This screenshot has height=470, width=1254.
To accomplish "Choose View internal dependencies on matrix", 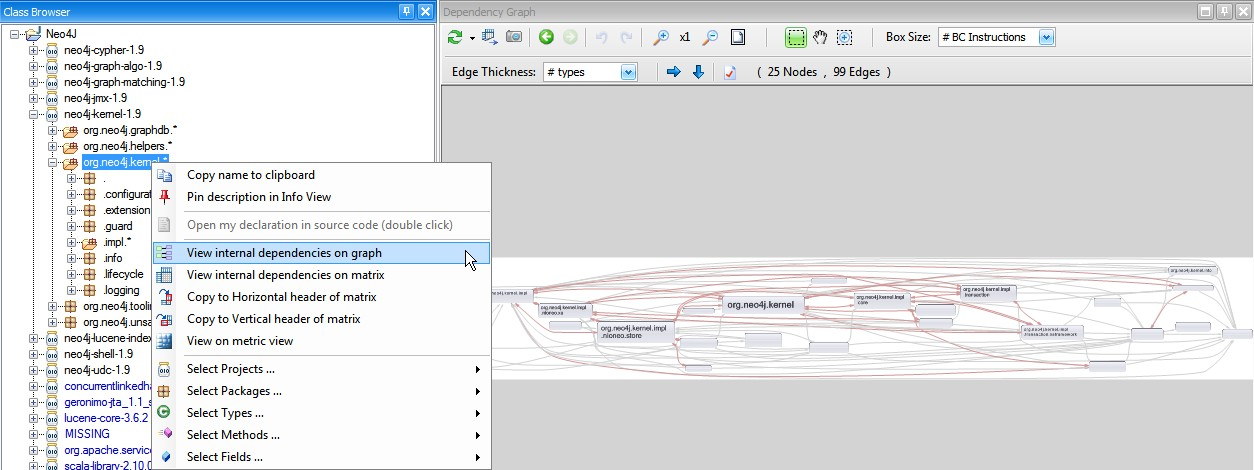I will 322,275.
